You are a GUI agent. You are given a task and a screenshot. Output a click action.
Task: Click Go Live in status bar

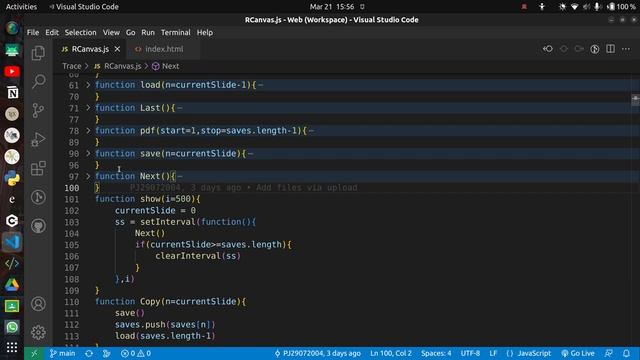[578, 353]
